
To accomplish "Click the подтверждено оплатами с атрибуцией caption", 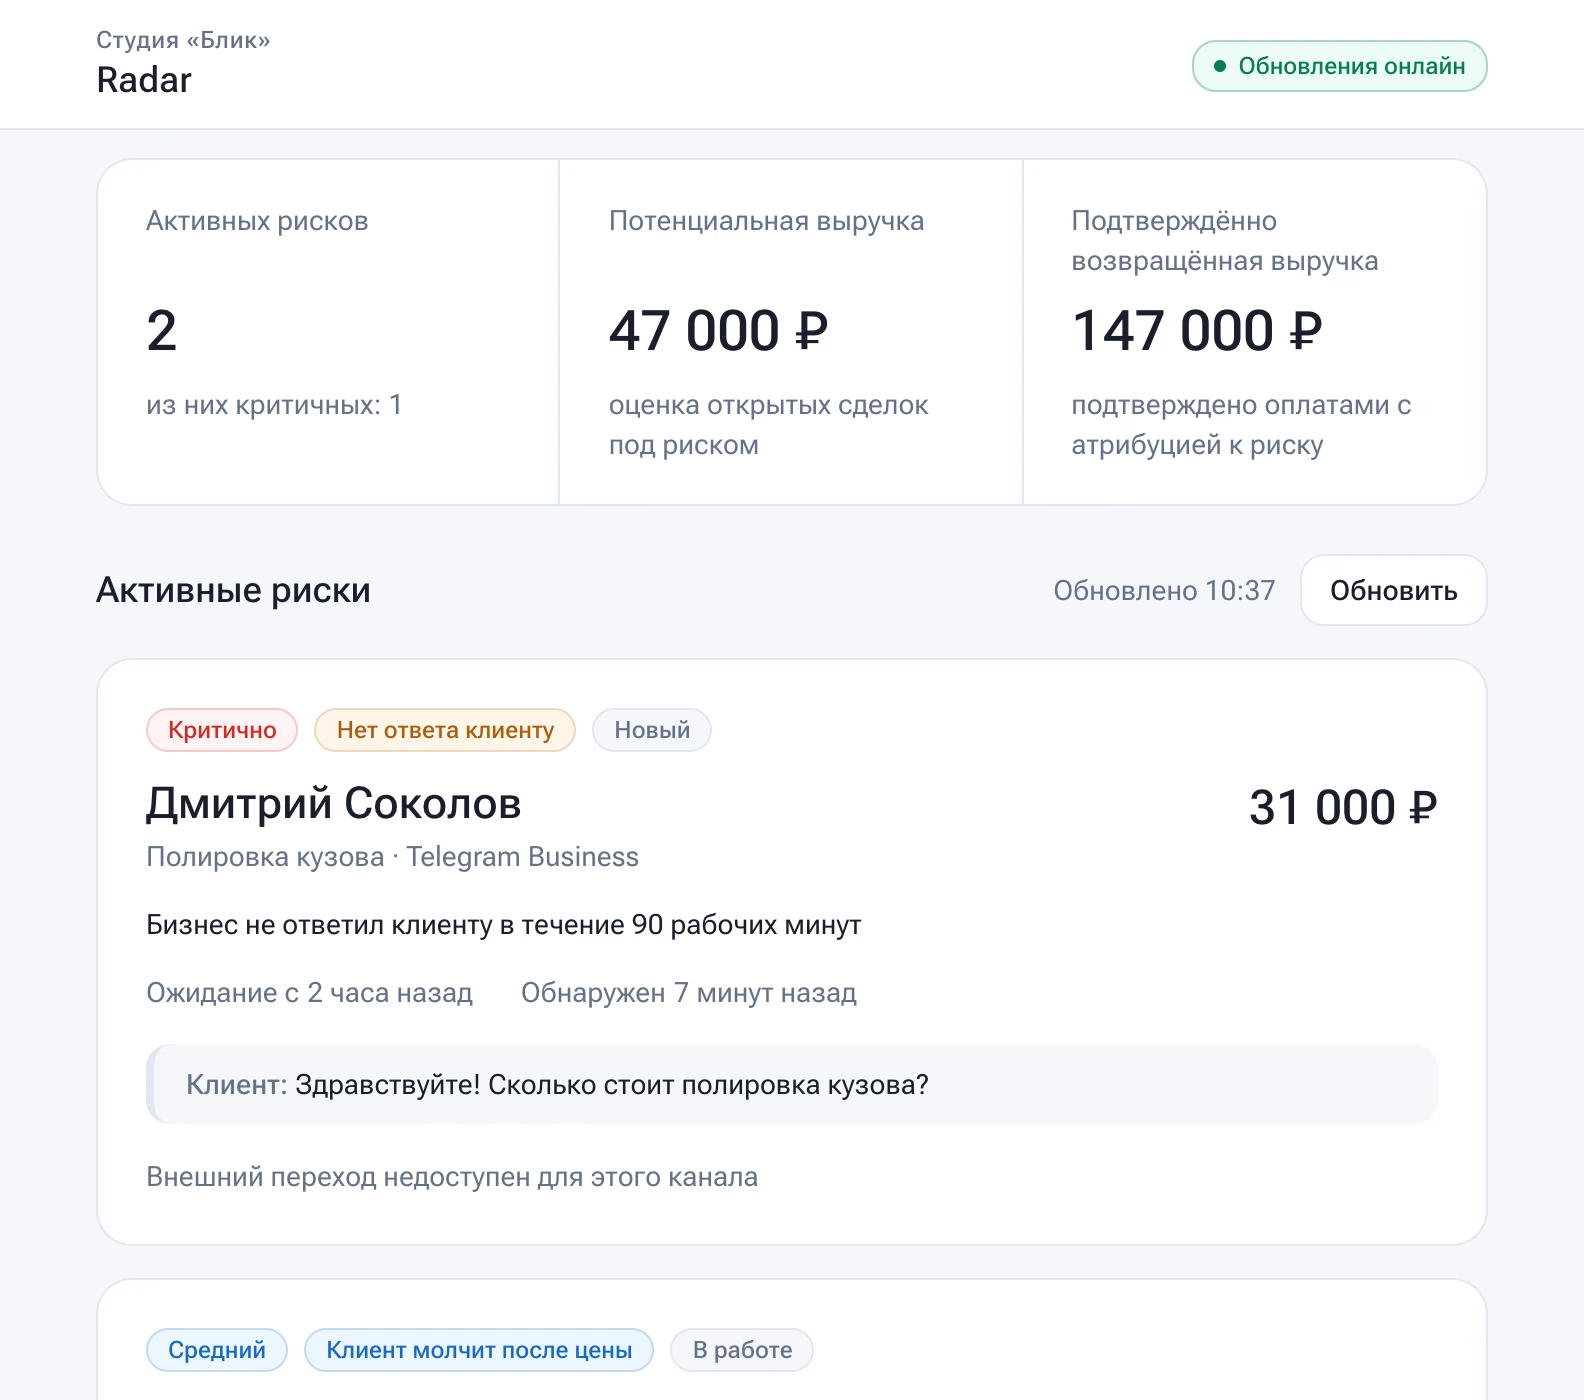I will (x=1241, y=425).
